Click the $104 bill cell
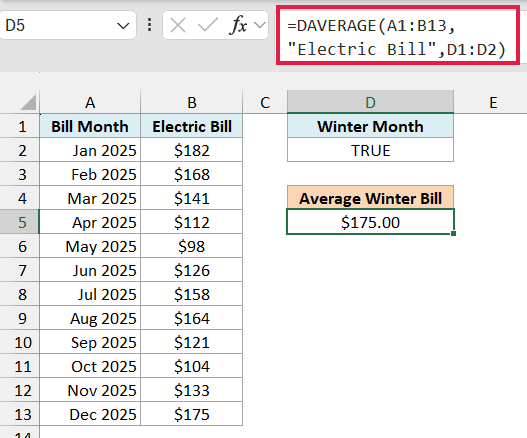 coord(192,366)
